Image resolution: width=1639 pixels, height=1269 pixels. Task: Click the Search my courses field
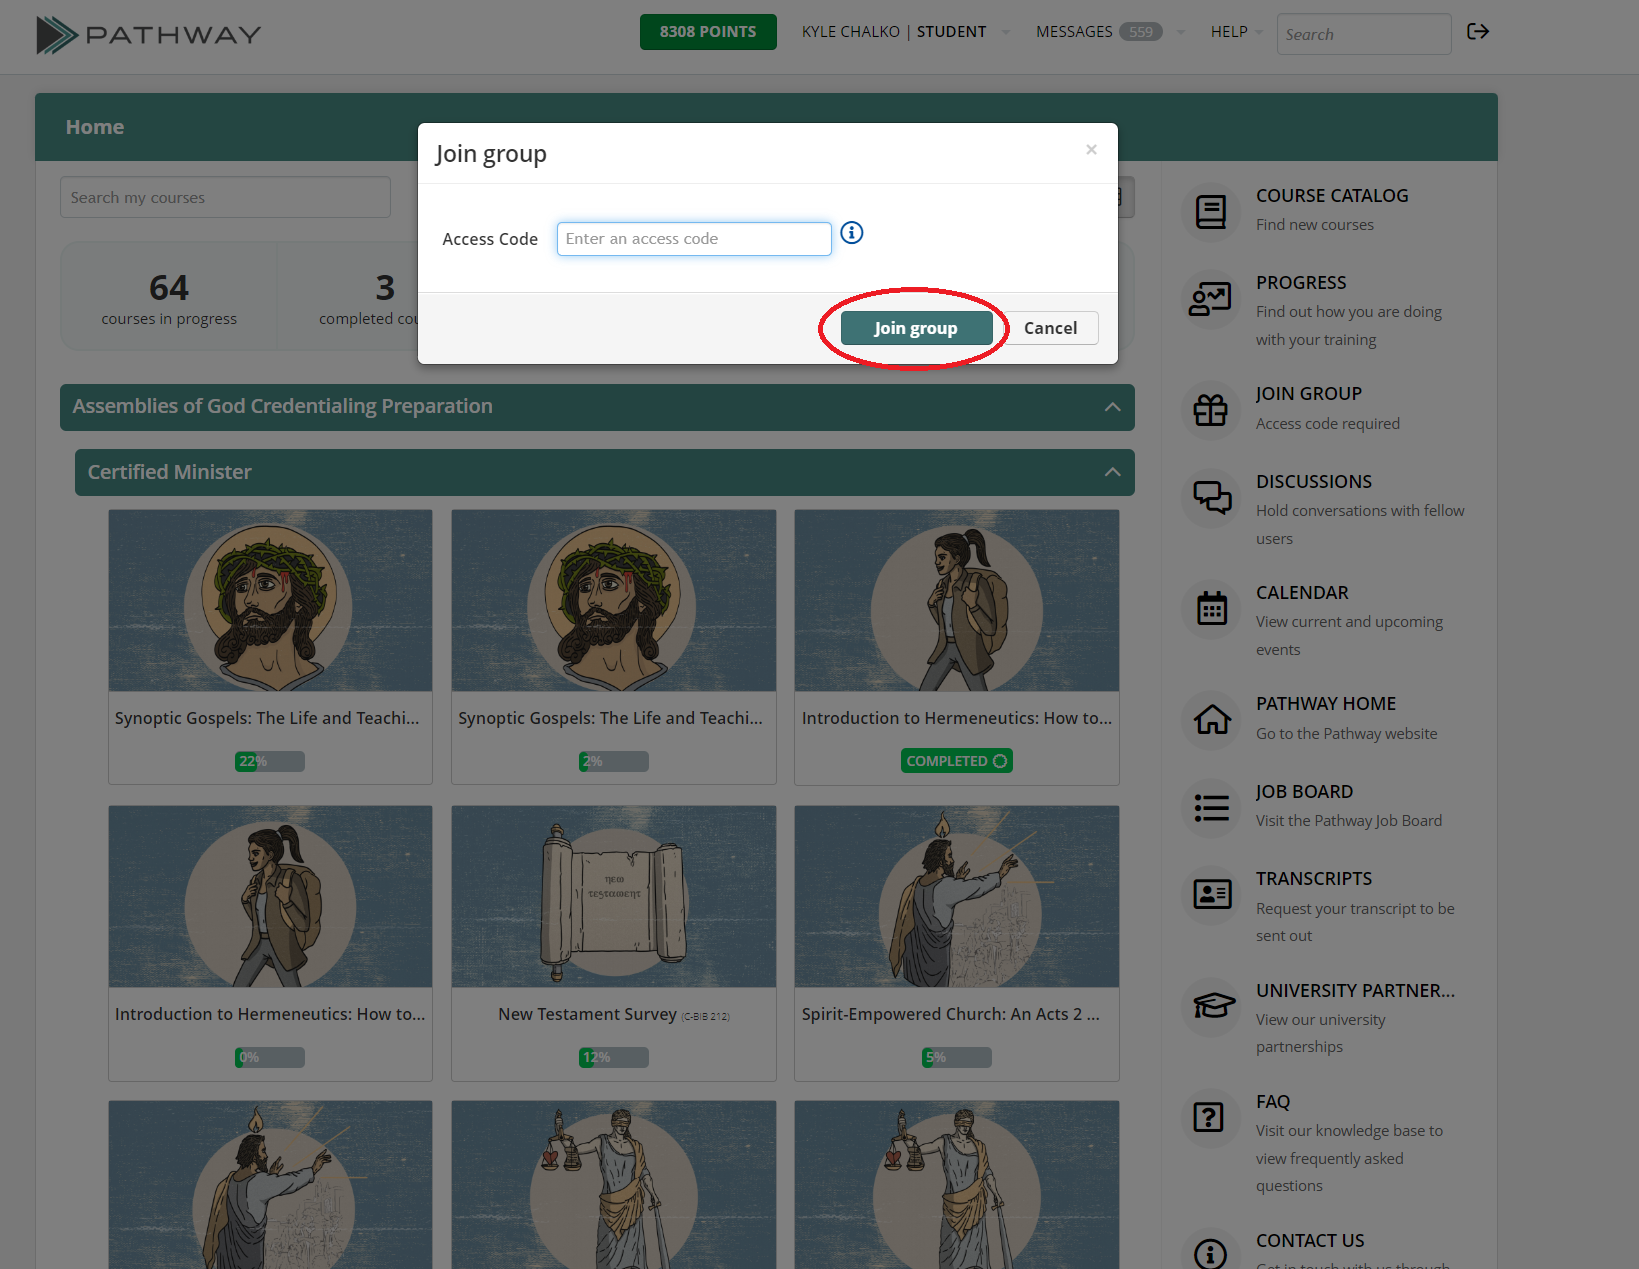point(225,198)
